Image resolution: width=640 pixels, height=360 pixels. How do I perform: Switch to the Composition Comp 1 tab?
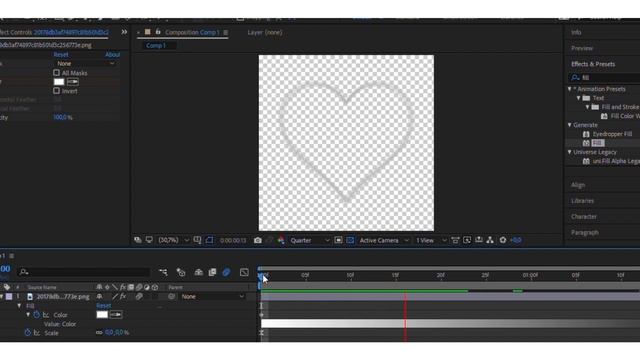point(192,32)
